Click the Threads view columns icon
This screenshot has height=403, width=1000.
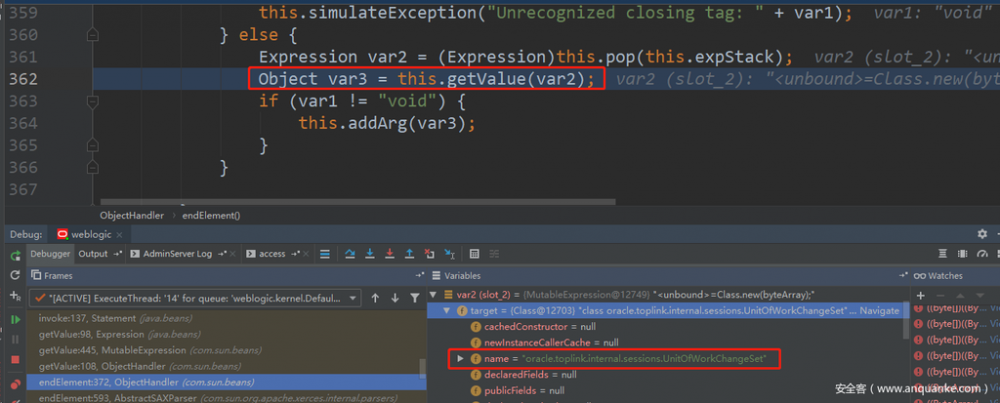(x=962, y=254)
